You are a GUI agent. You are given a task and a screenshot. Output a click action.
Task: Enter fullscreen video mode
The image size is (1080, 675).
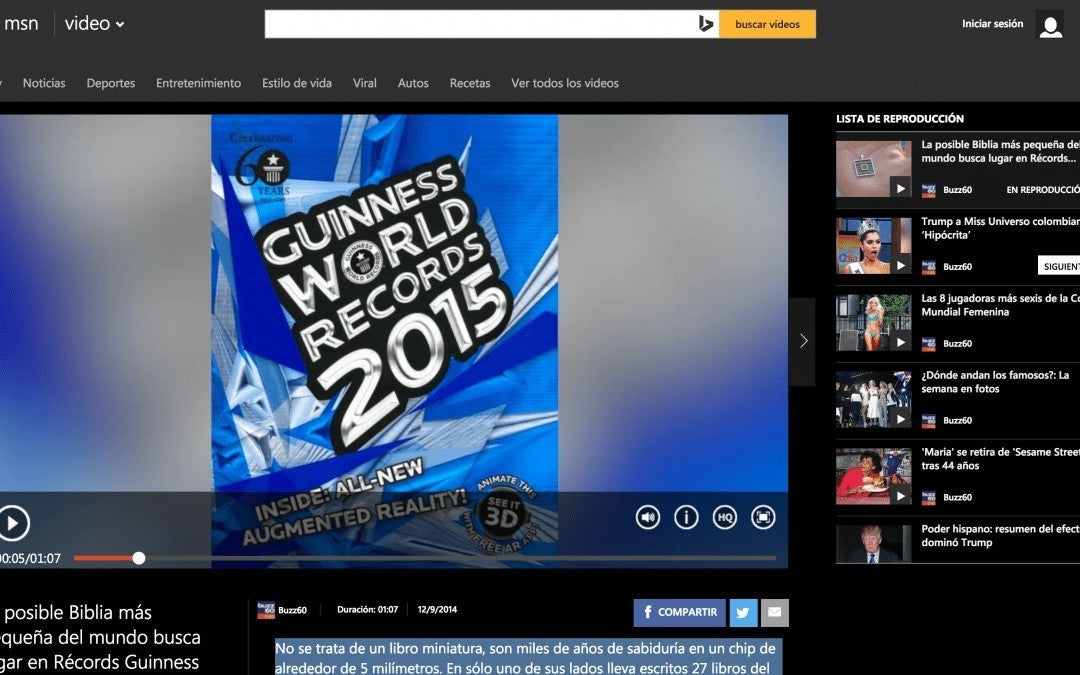pos(763,517)
